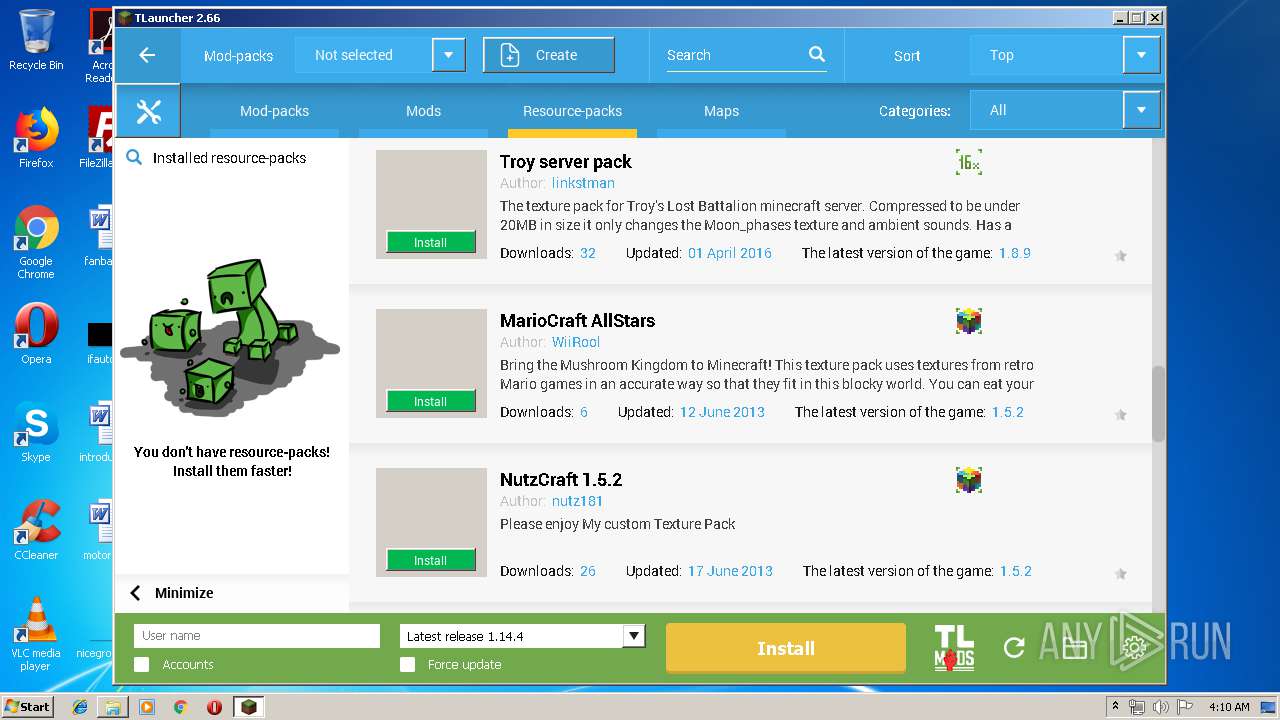Open Opera desktop shortcut
The width and height of the screenshot is (1280, 720).
(x=36, y=334)
